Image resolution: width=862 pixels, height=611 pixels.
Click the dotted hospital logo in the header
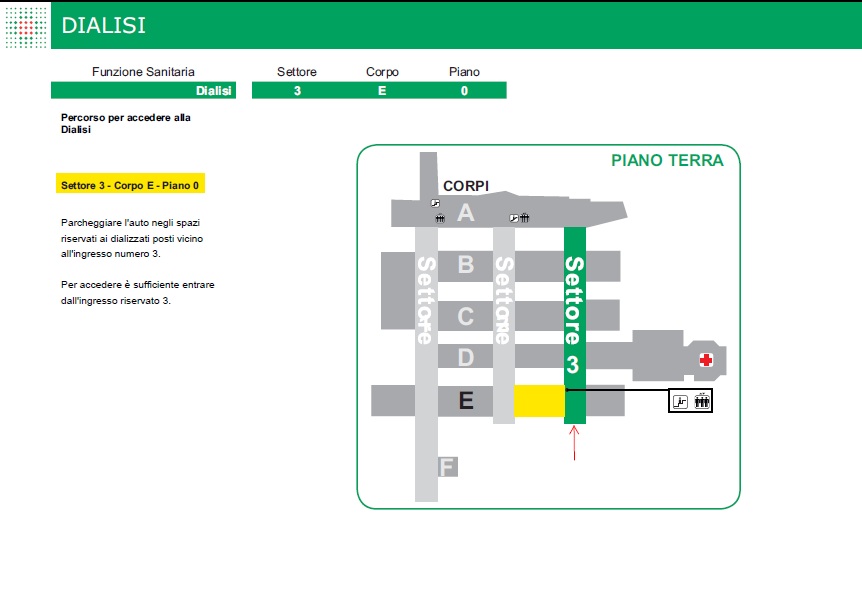26,25
